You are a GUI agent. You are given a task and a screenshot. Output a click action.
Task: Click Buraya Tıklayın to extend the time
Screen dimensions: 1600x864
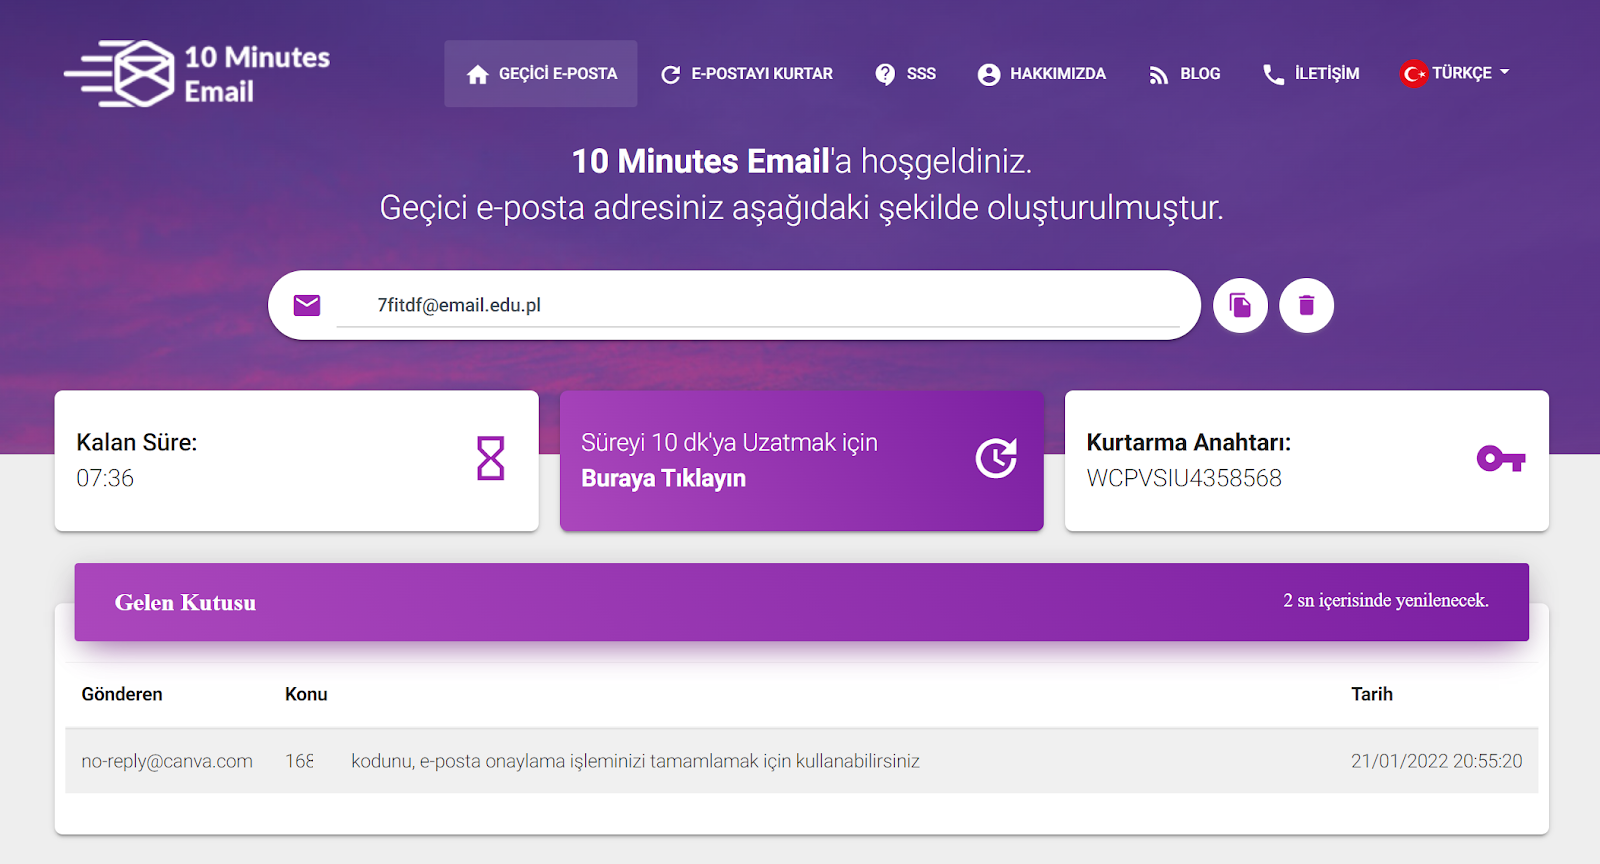[x=663, y=478]
